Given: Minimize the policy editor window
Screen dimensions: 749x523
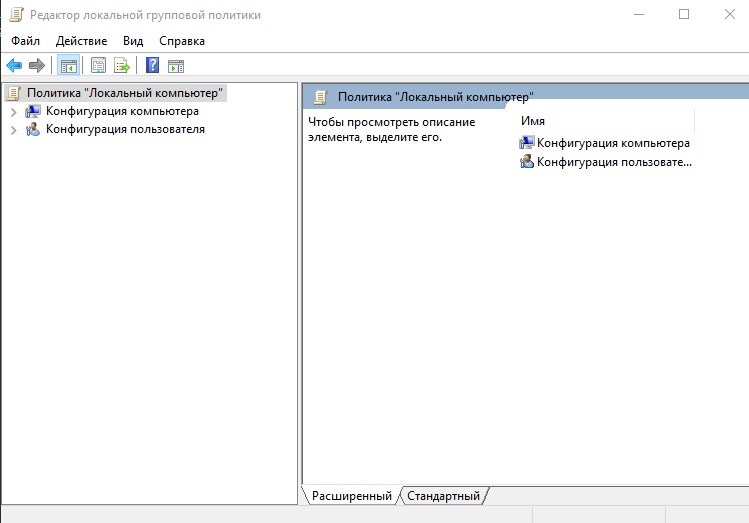Looking at the screenshot, I should pos(639,14).
